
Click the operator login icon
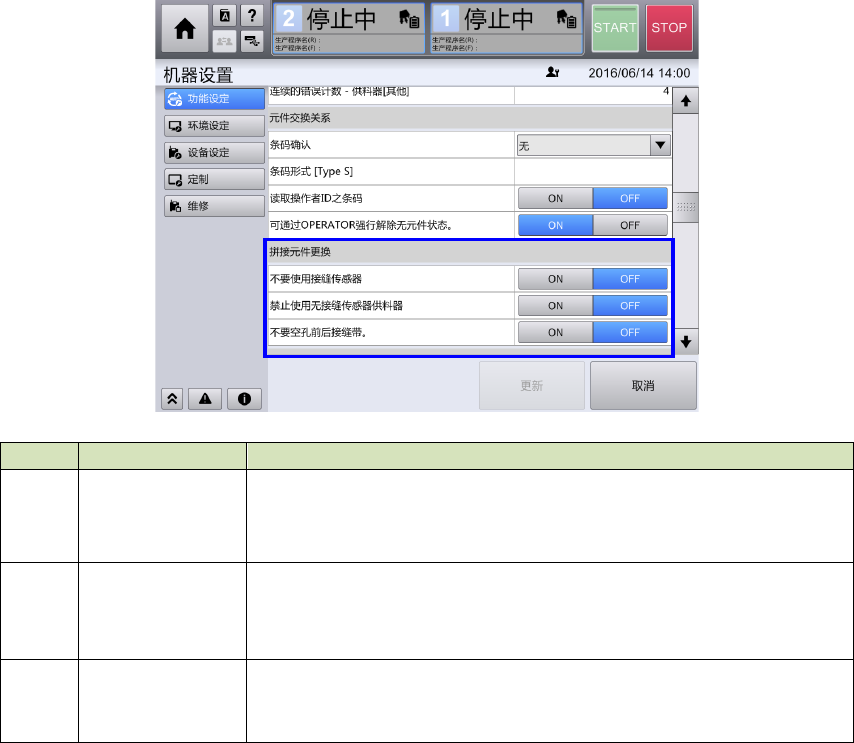552,72
